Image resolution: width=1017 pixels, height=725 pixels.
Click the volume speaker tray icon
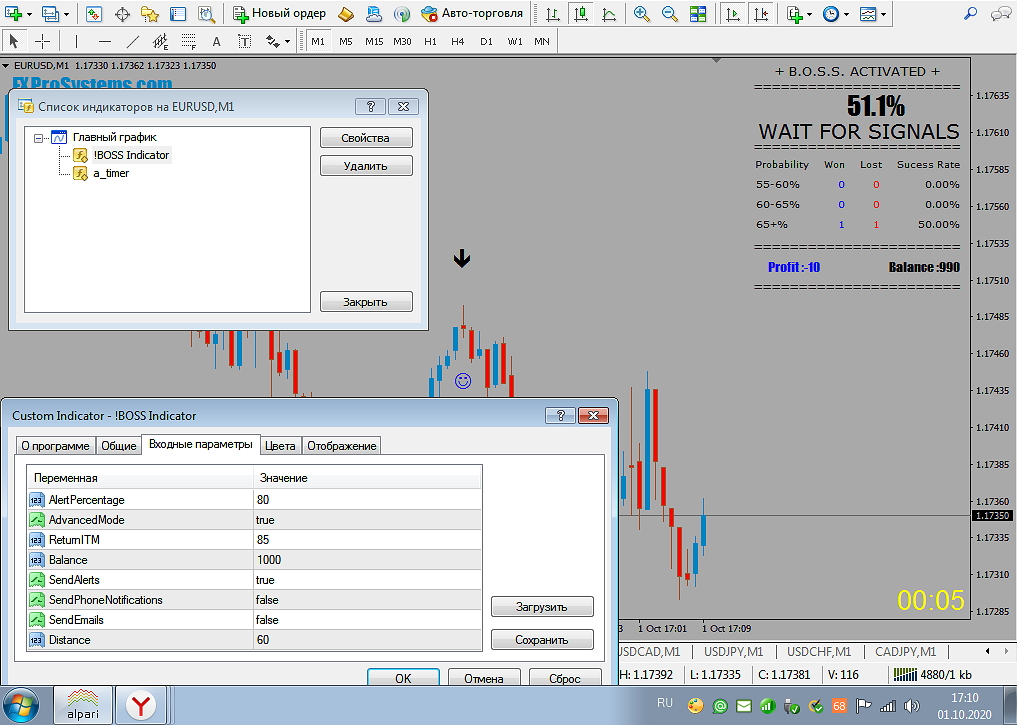(911, 706)
